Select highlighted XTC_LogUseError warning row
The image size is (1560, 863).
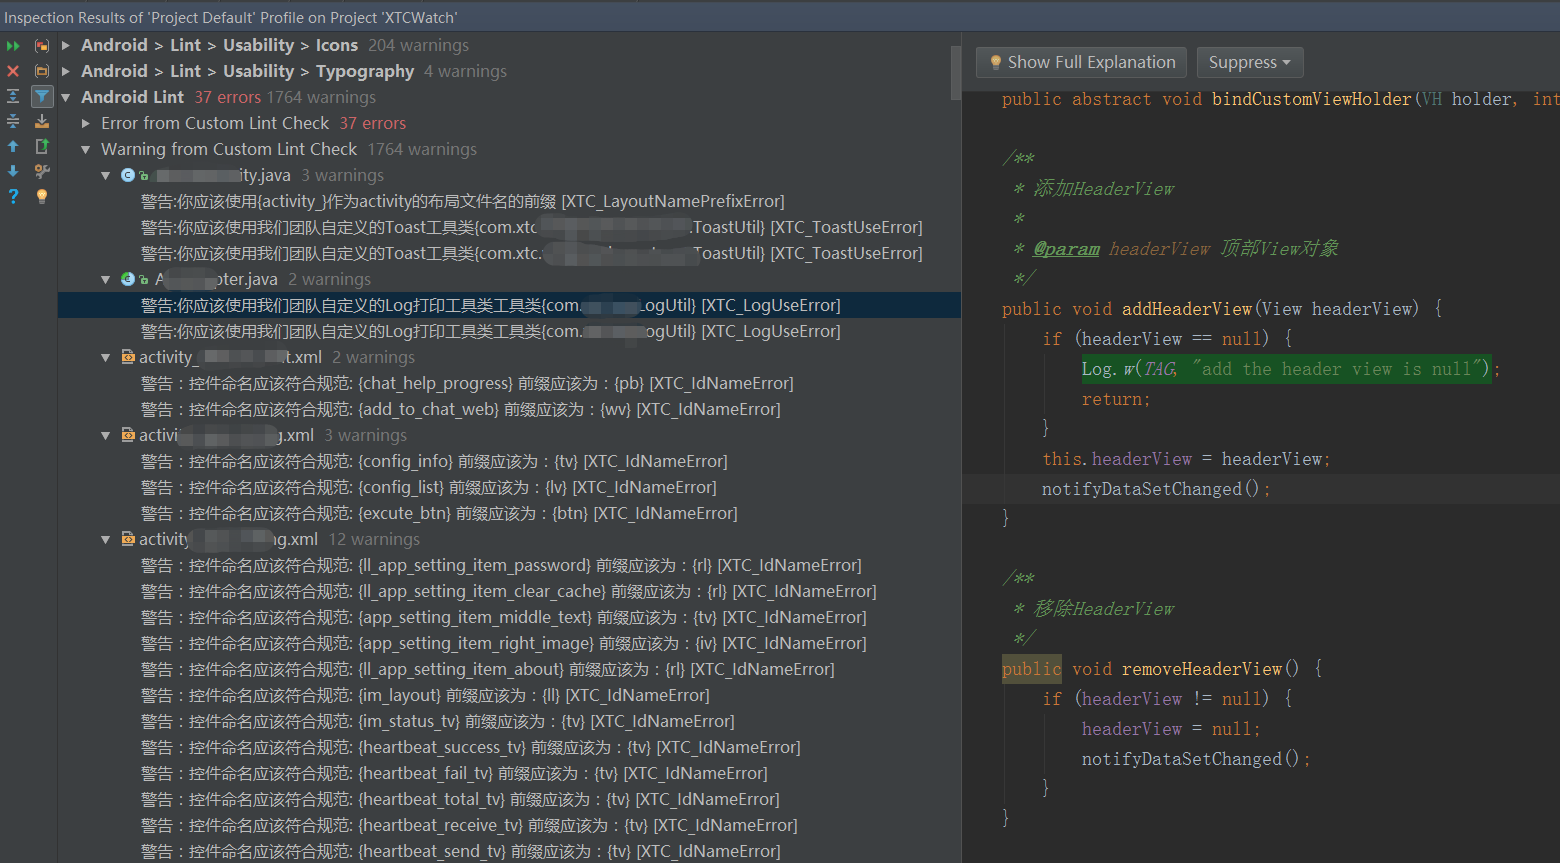509,305
